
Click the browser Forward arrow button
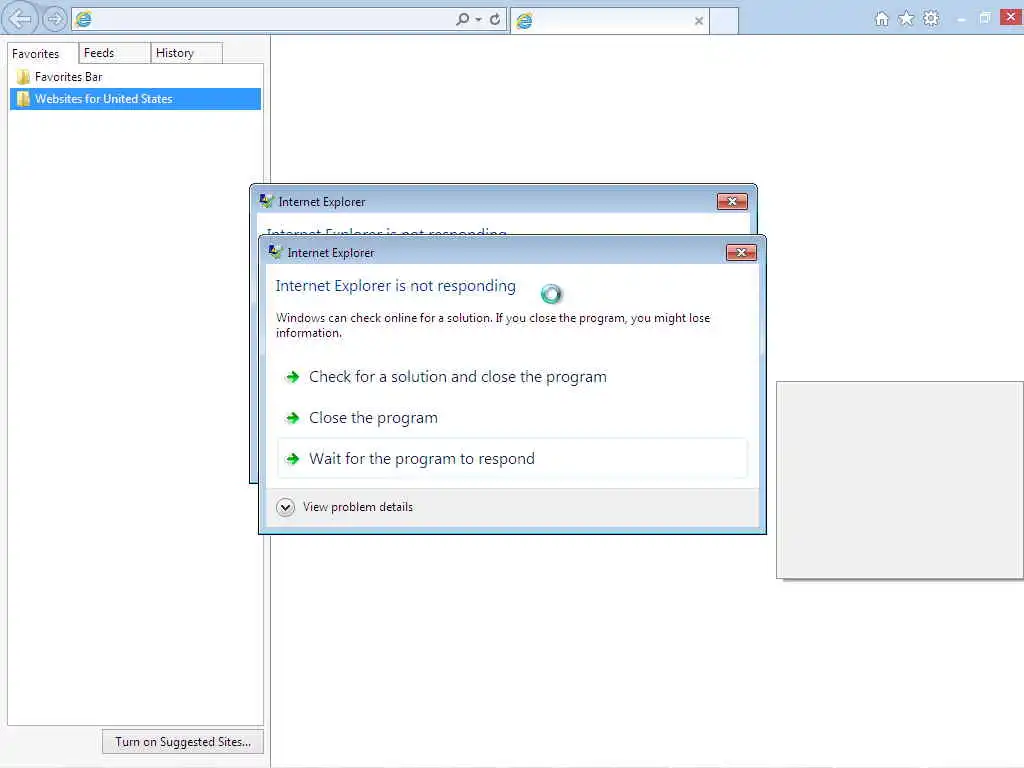(55, 19)
